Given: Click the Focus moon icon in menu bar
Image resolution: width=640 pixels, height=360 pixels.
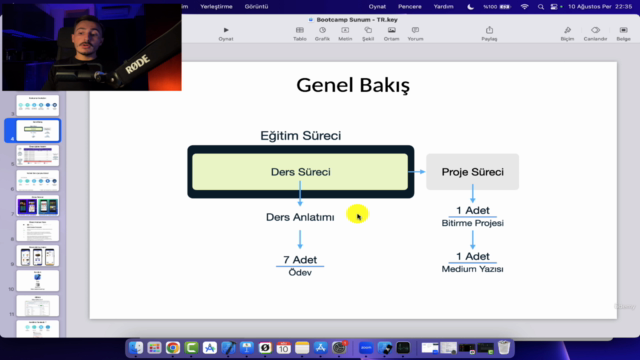Looking at the screenshot, I should coord(471,7).
